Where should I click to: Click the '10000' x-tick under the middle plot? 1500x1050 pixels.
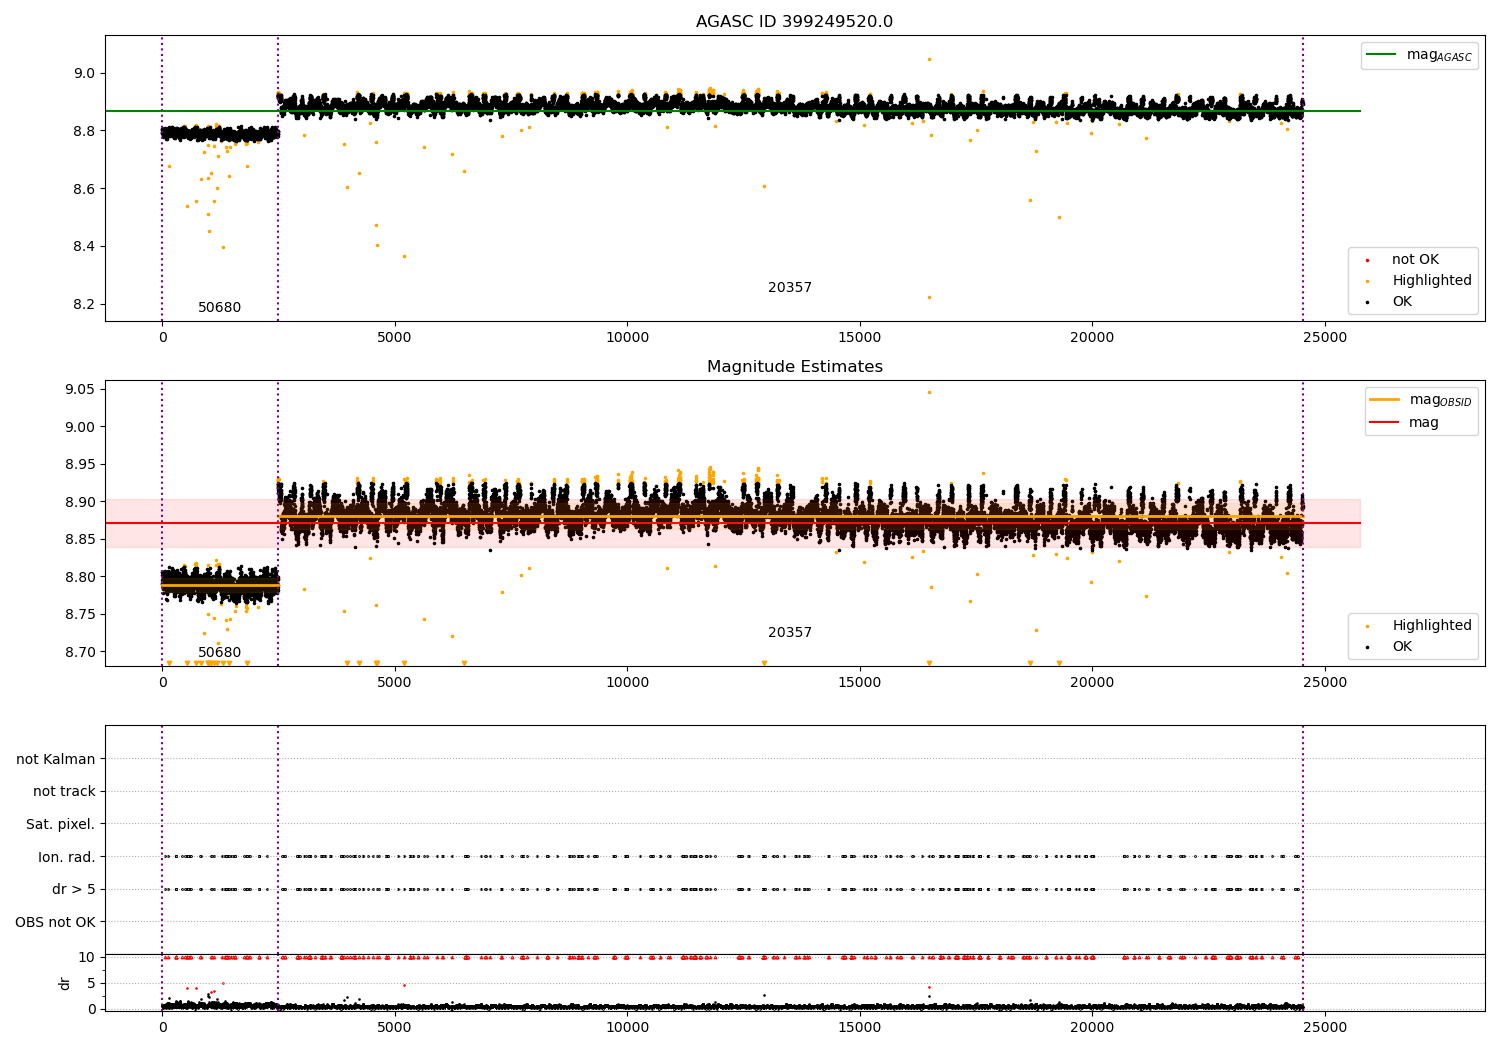[x=627, y=682]
